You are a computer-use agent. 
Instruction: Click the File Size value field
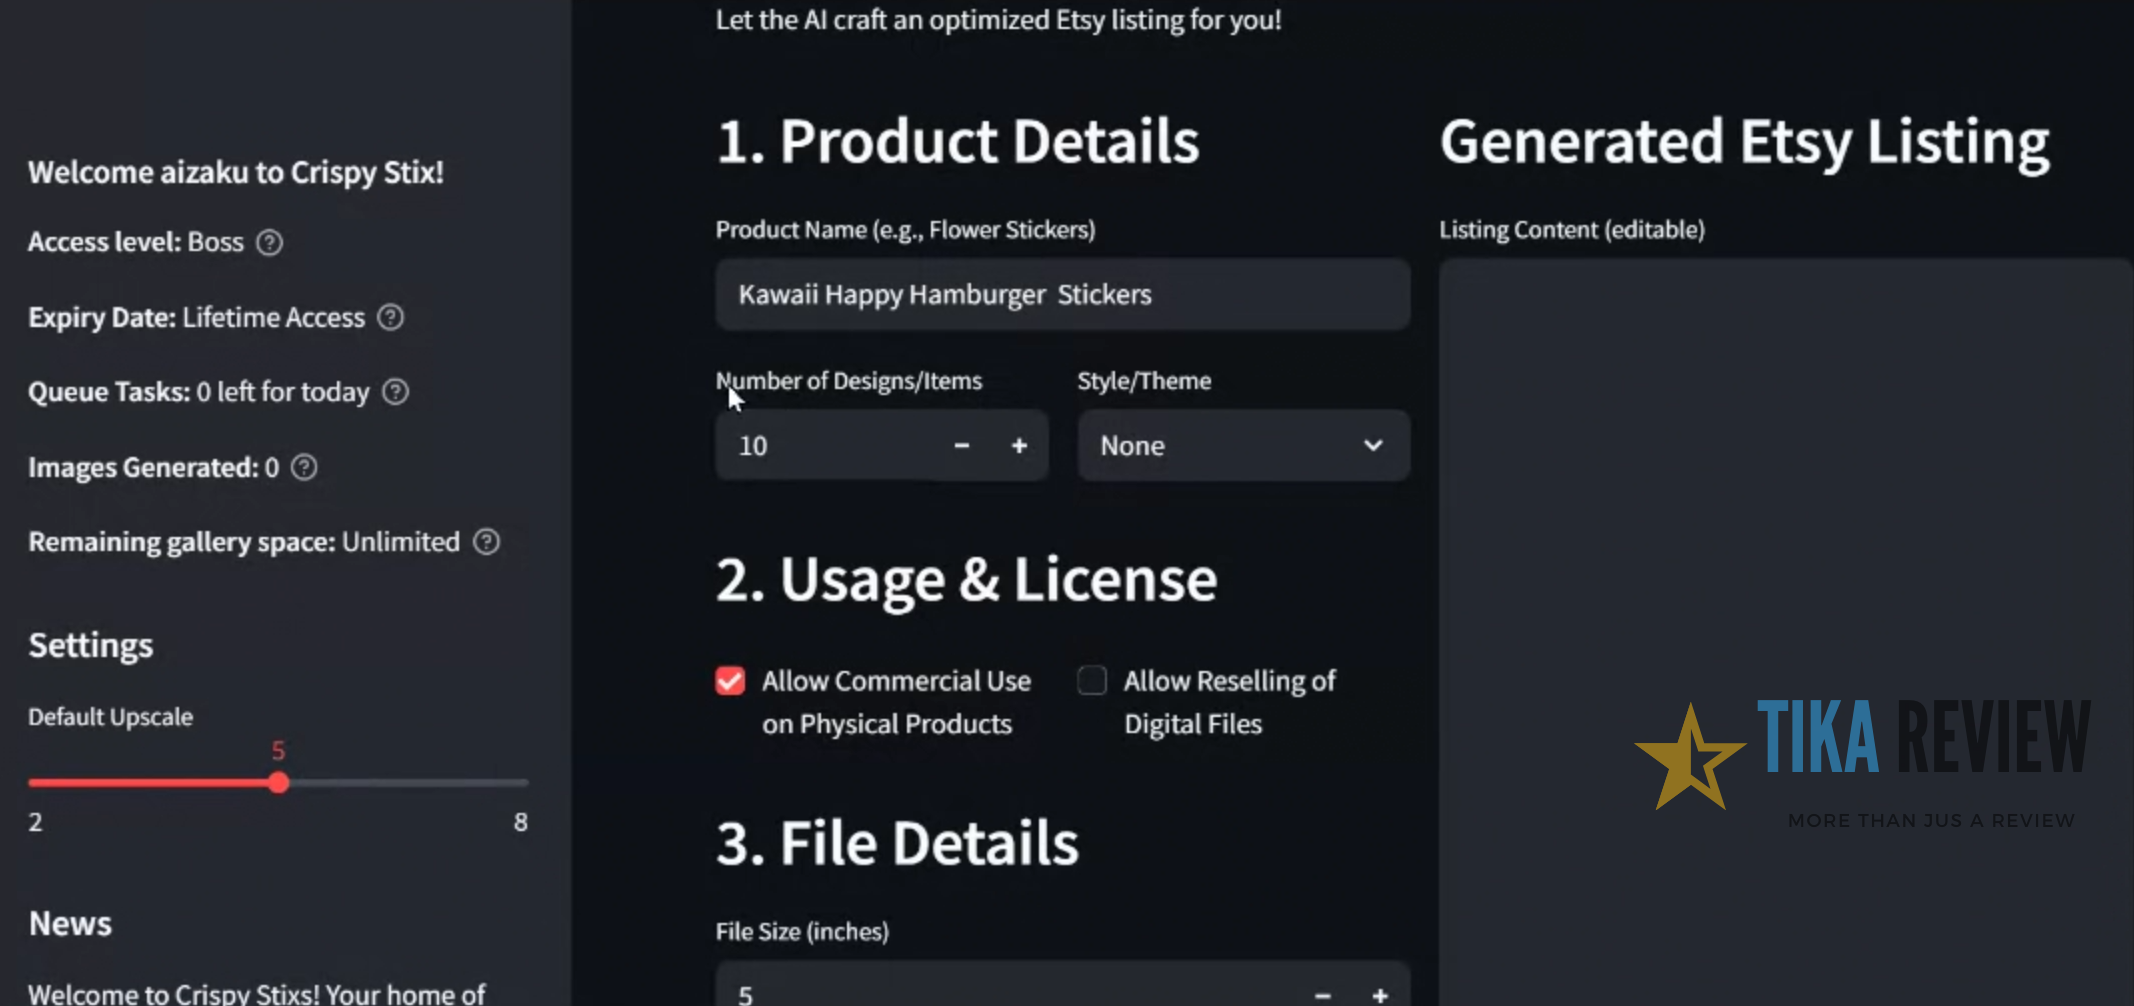coord(900,994)
